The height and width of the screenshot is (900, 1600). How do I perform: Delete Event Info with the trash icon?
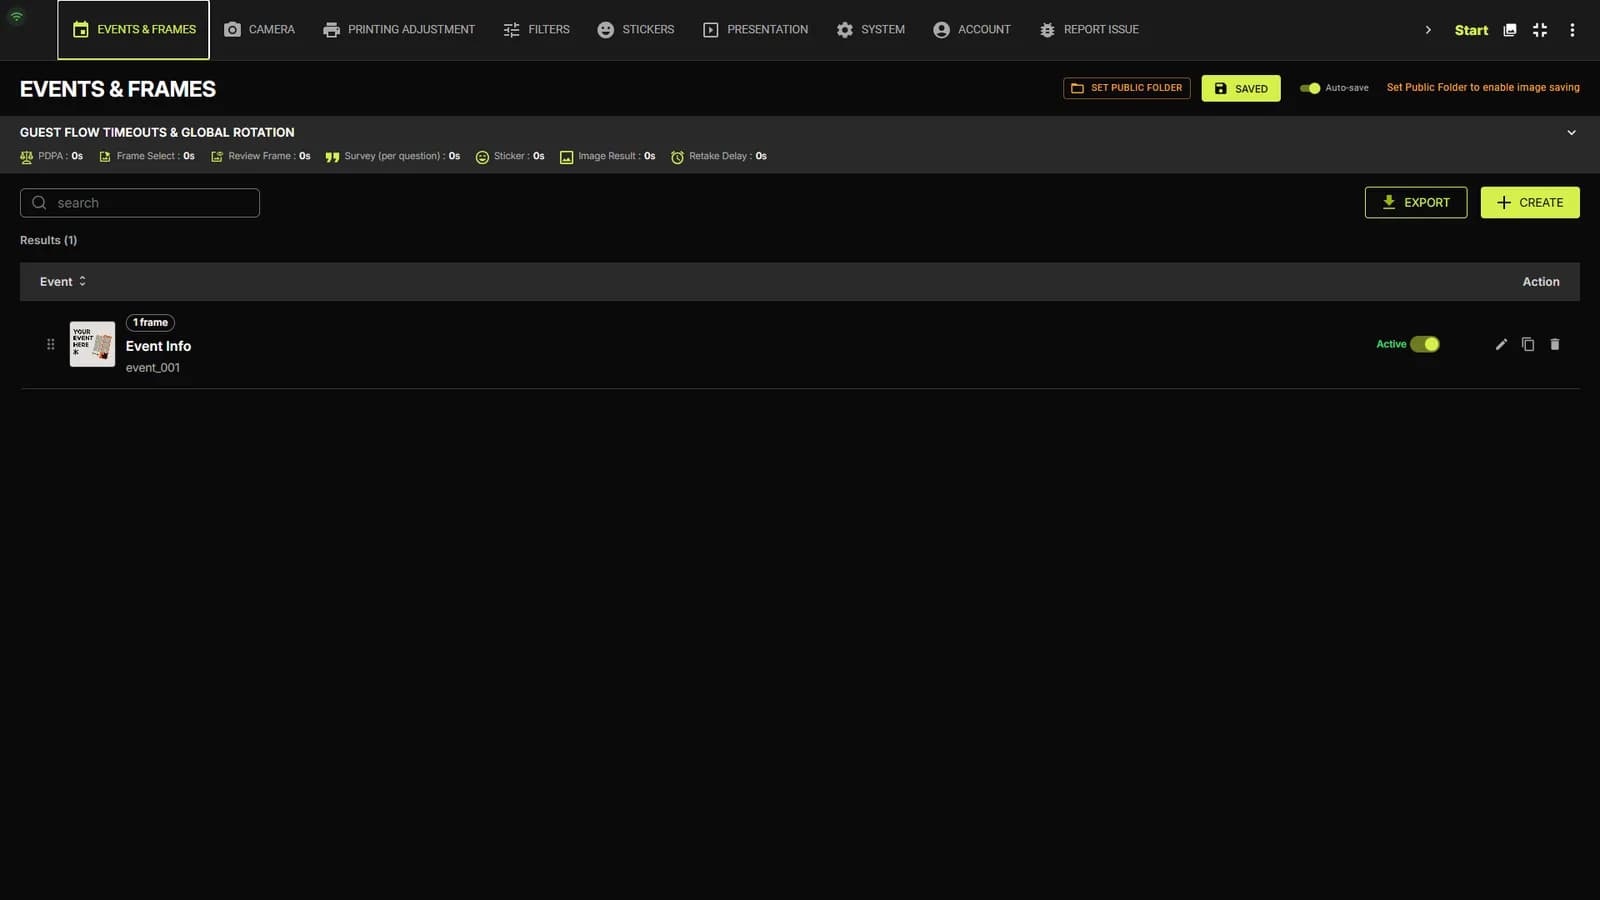[1555, 344]
